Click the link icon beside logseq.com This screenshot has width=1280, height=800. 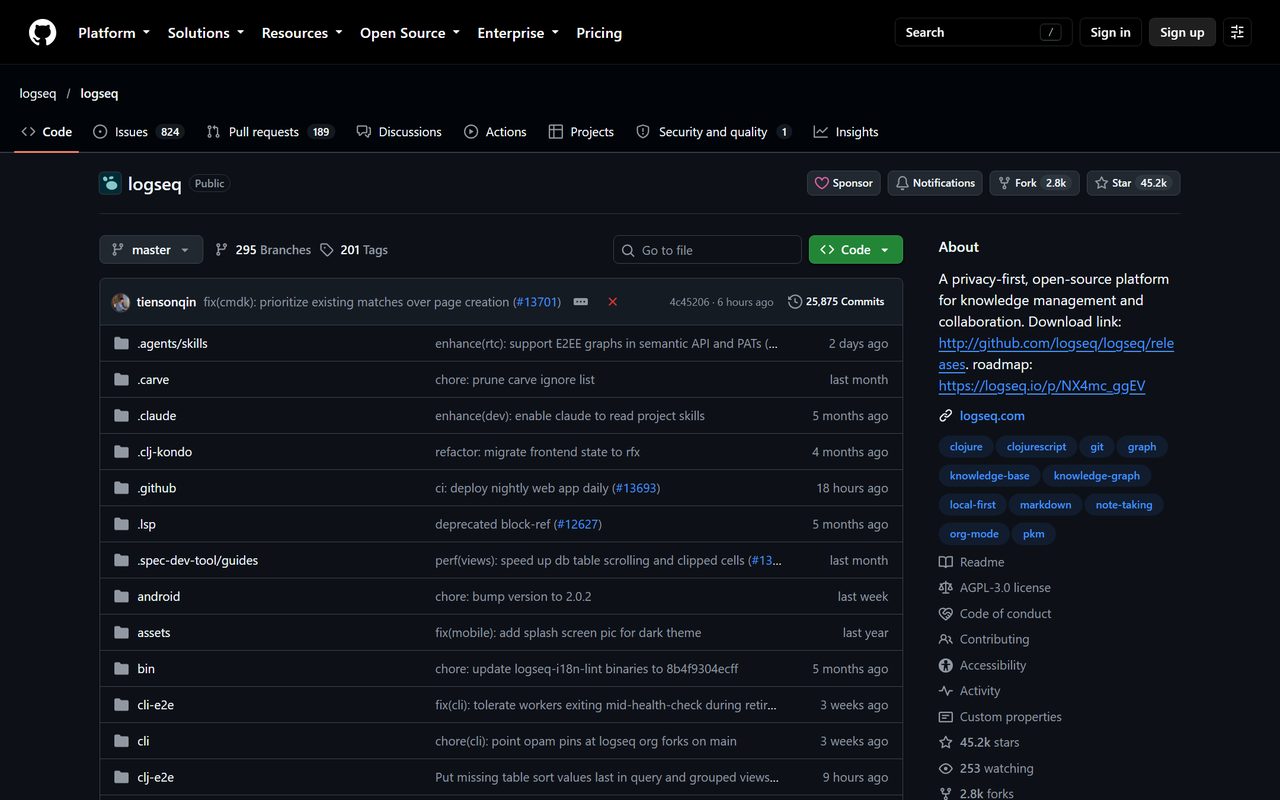point(945,416)
